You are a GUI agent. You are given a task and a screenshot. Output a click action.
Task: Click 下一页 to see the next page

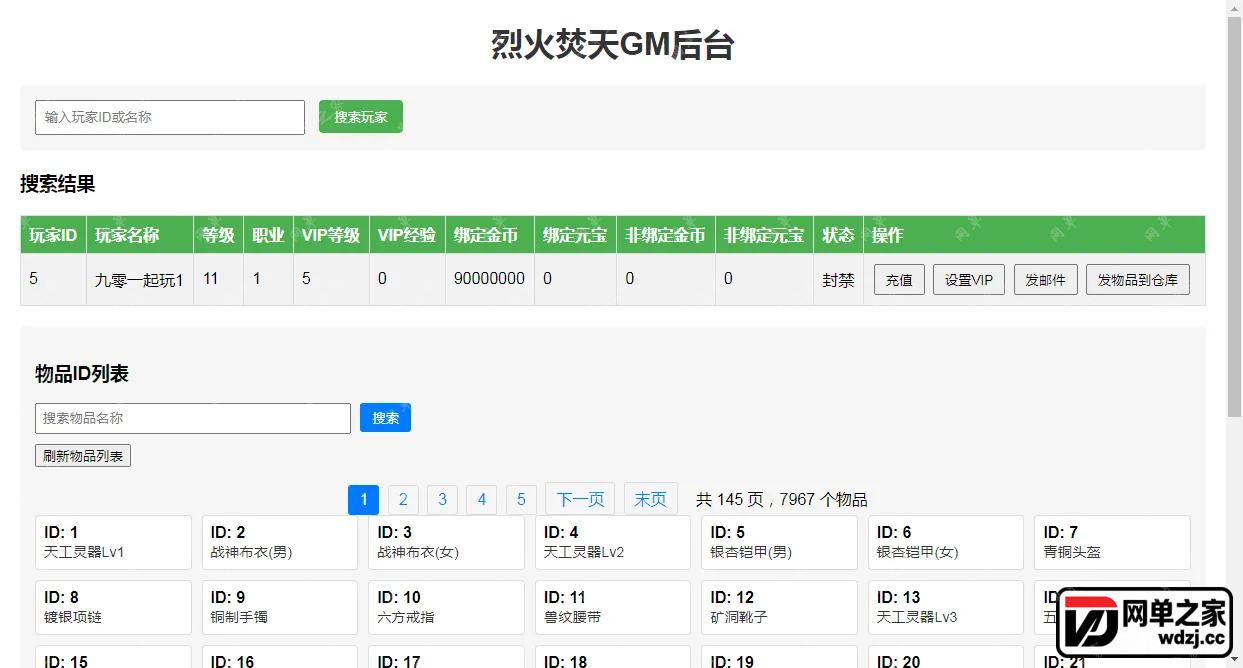pos(581,499)
